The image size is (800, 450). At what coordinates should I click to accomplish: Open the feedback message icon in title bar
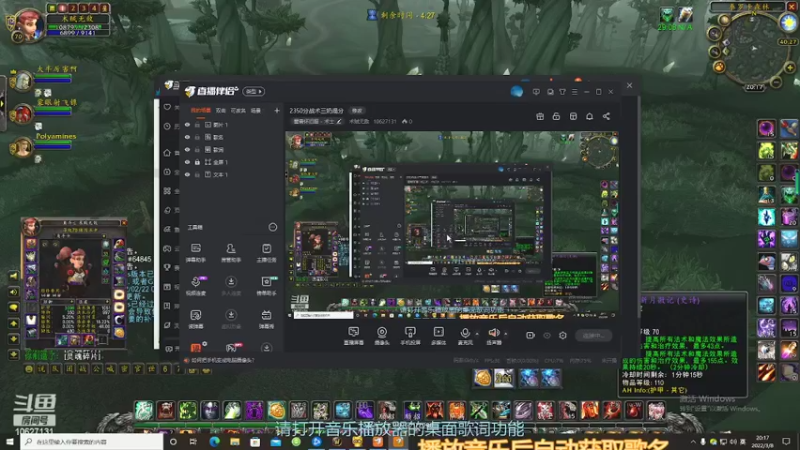[536, 92]
